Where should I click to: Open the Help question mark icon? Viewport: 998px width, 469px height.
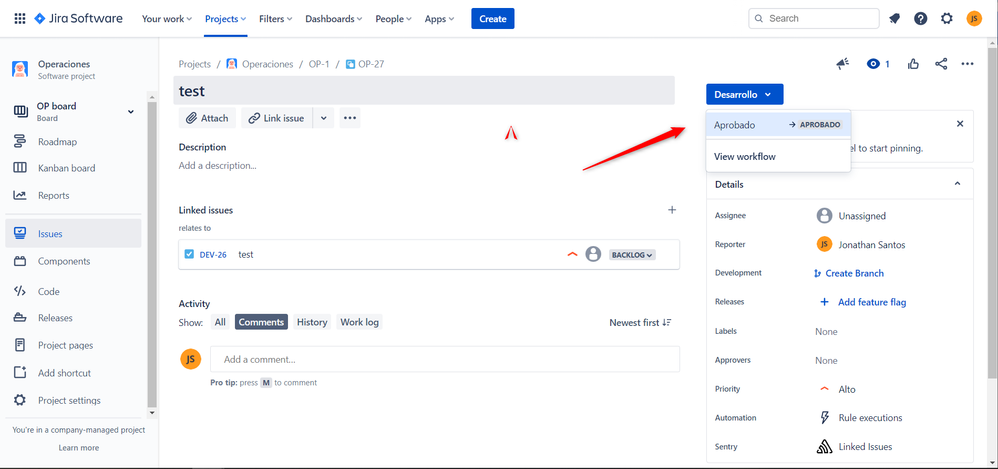point(920,18)
